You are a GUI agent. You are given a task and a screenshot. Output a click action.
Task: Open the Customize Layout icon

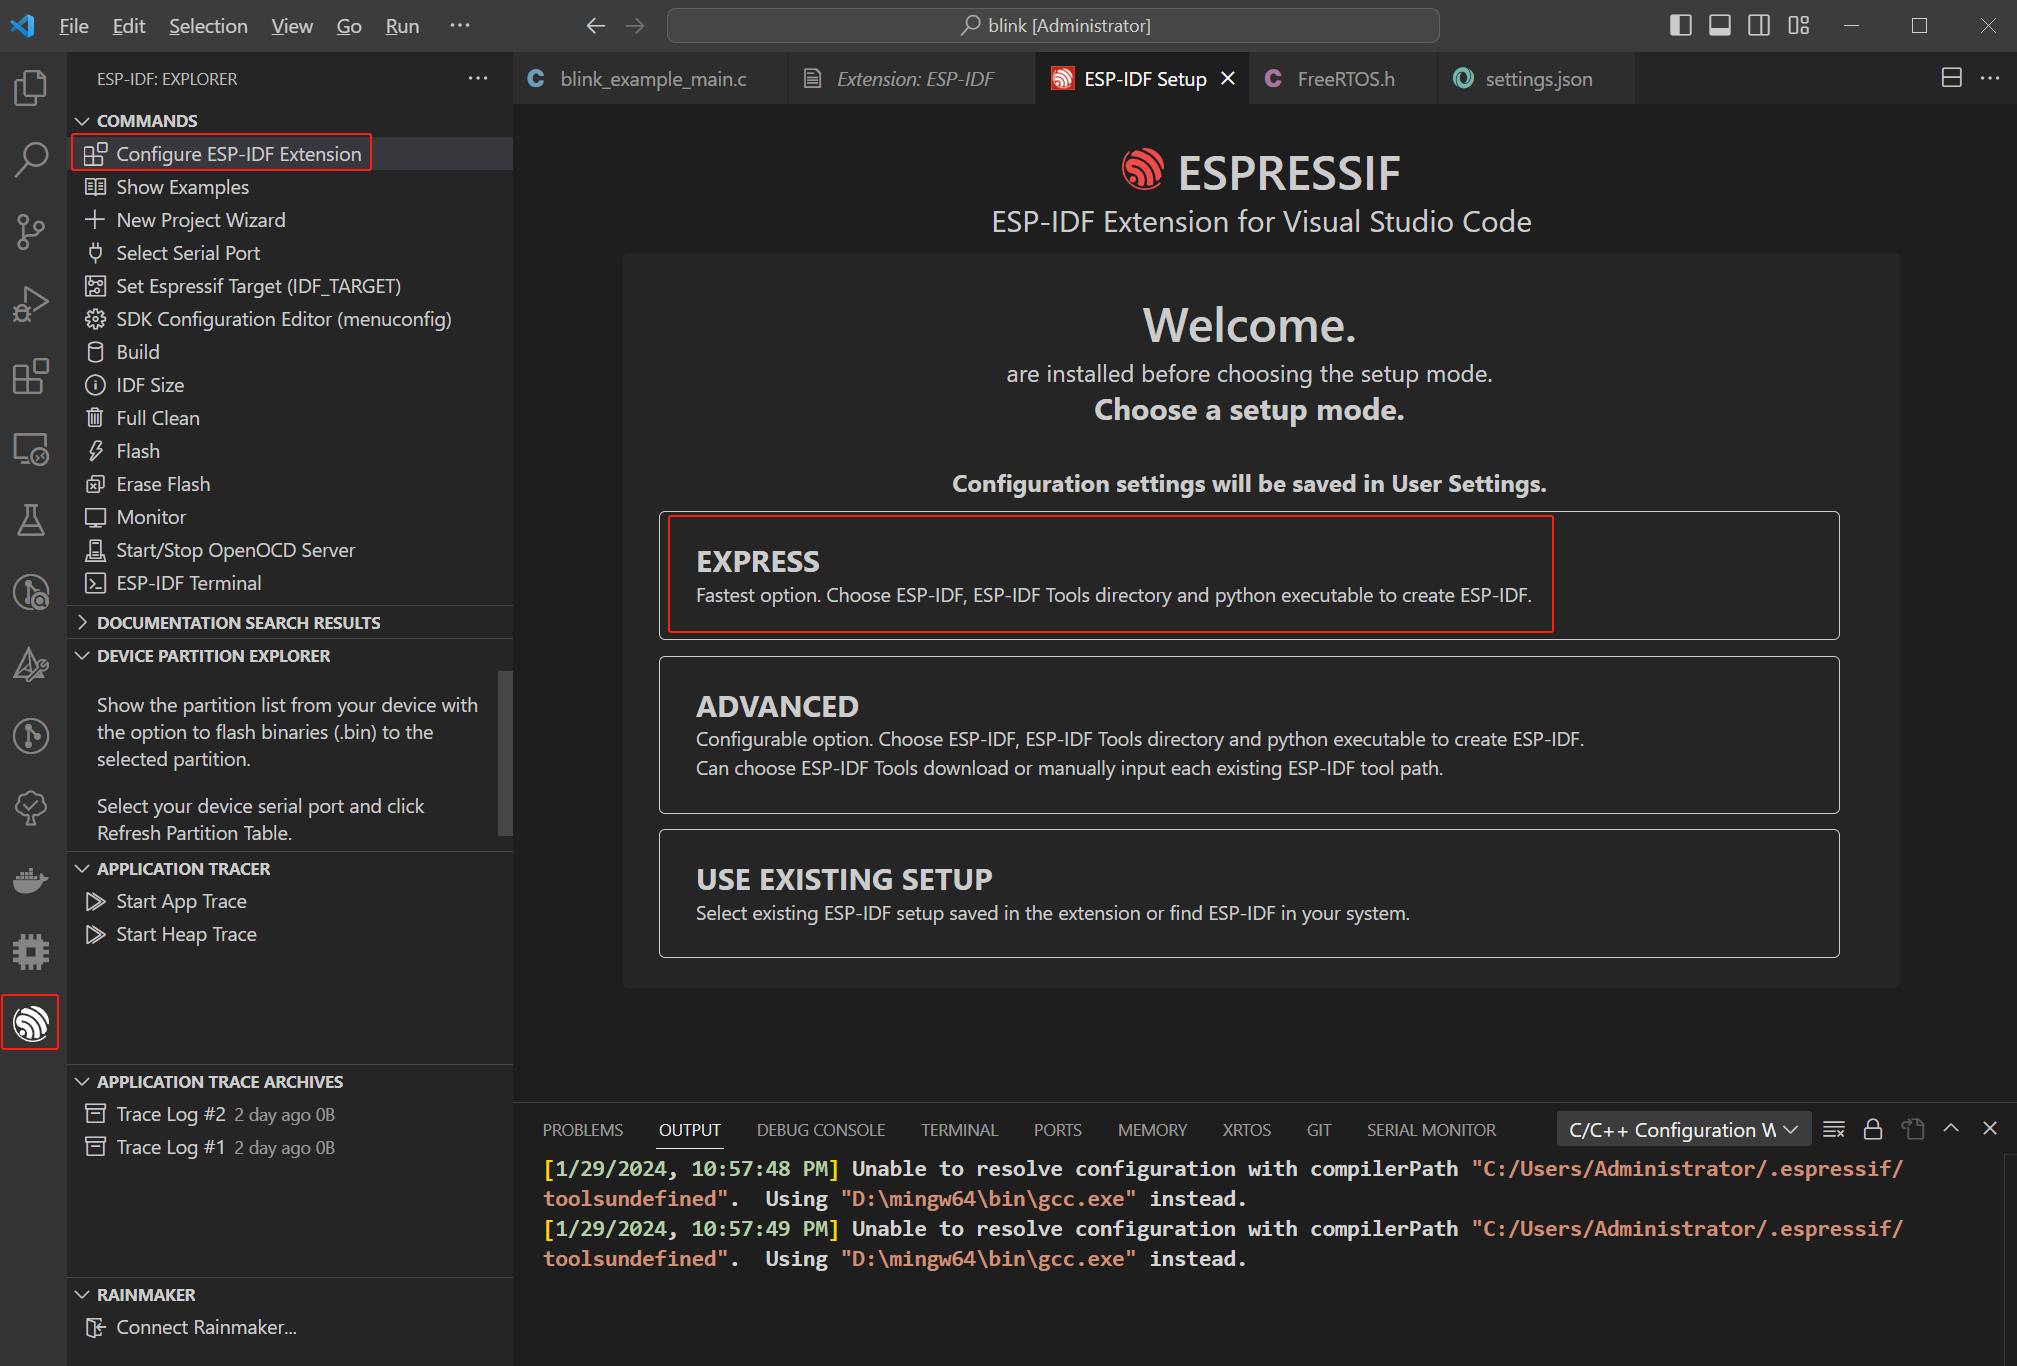(x=1799, y=25)
